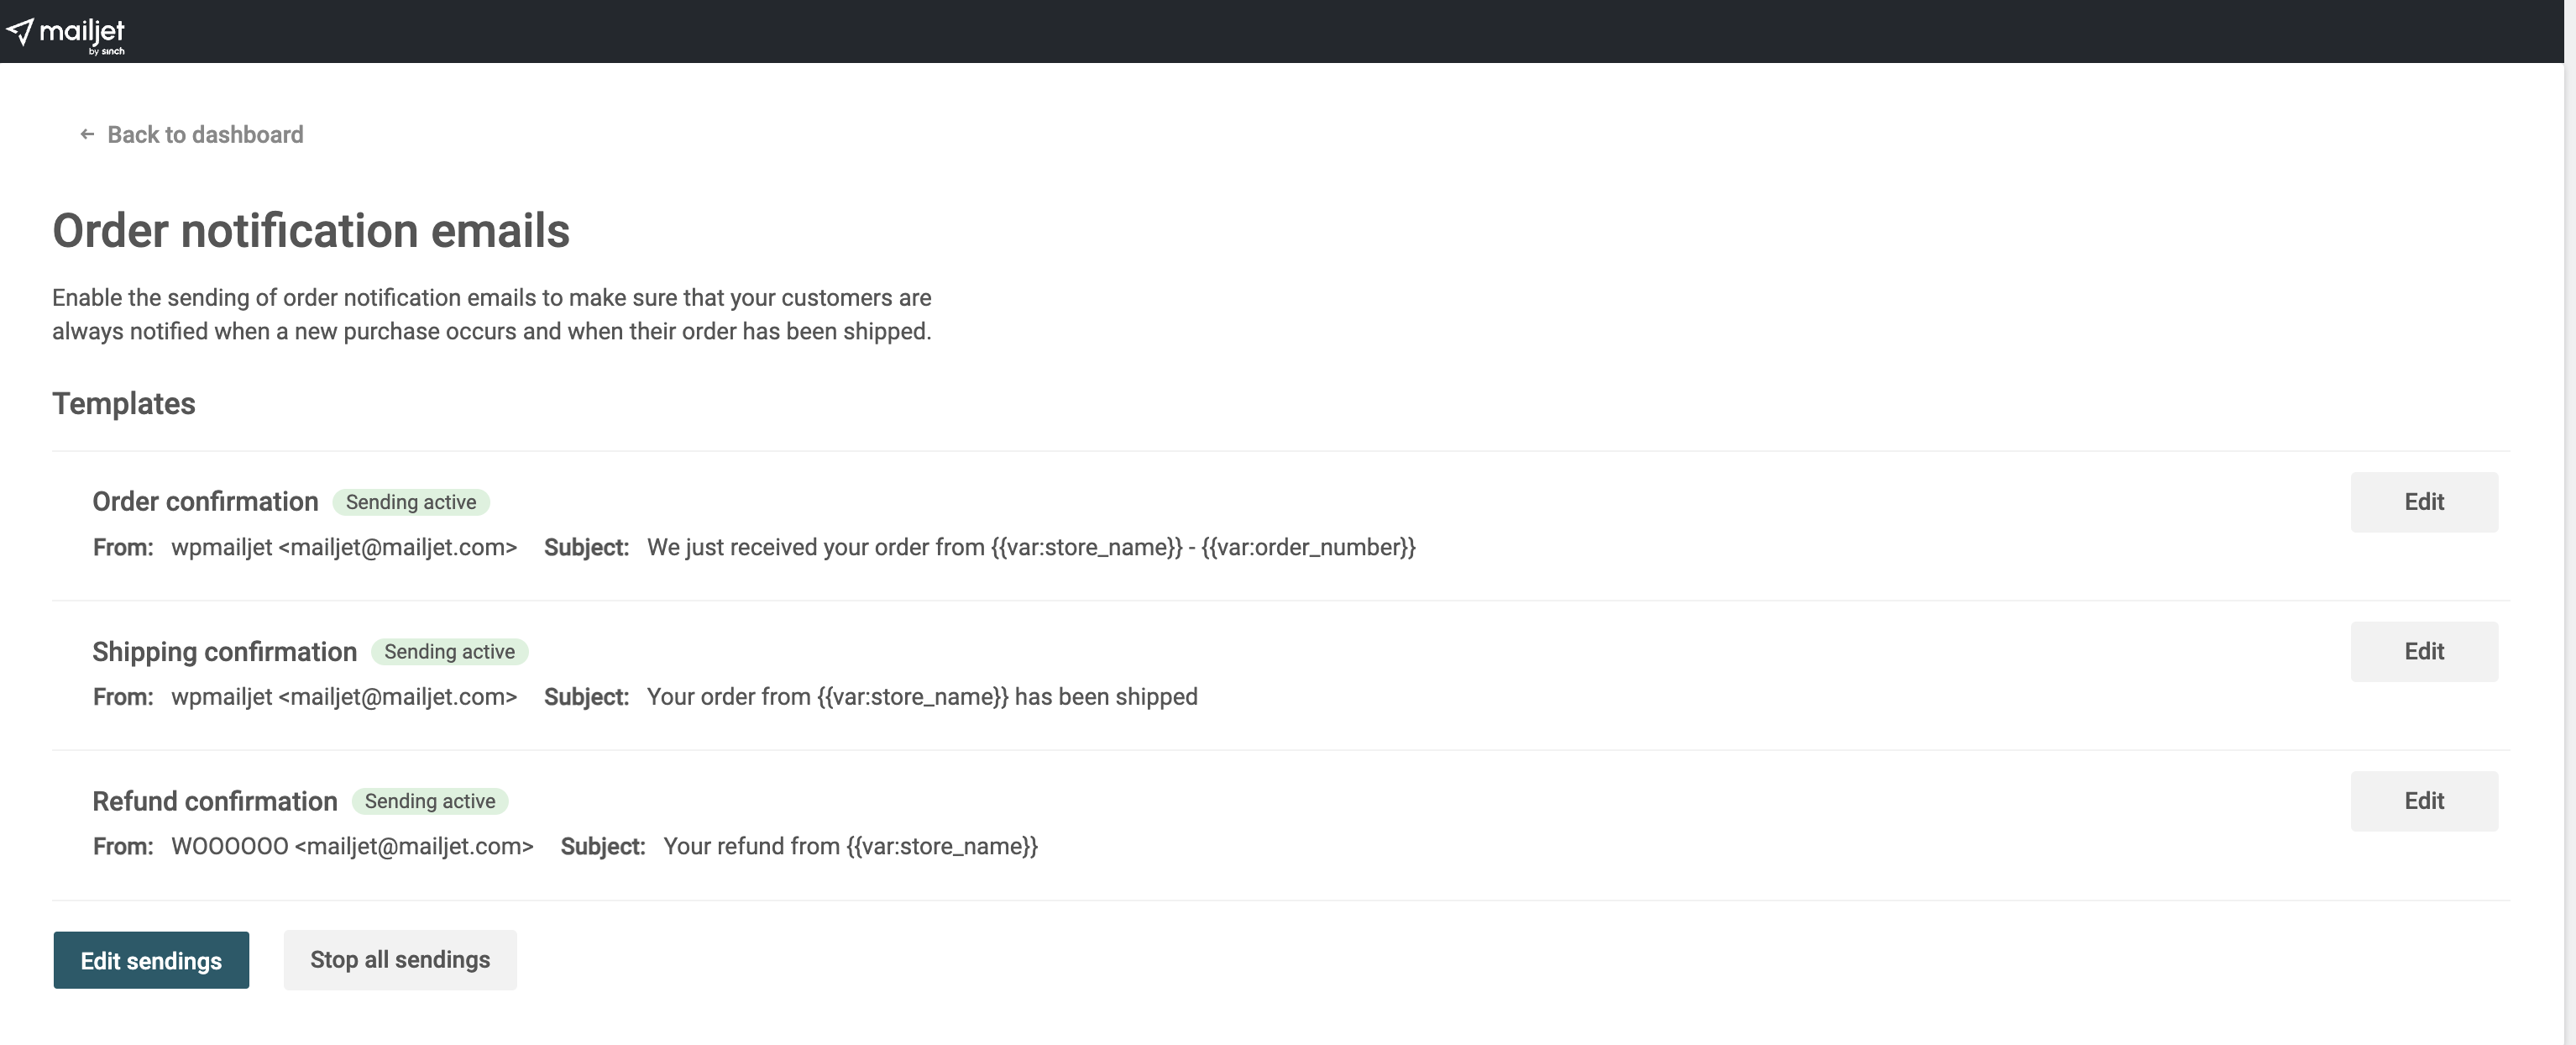
Task: Click the back arrow icon
Action: tap(87, 134)
